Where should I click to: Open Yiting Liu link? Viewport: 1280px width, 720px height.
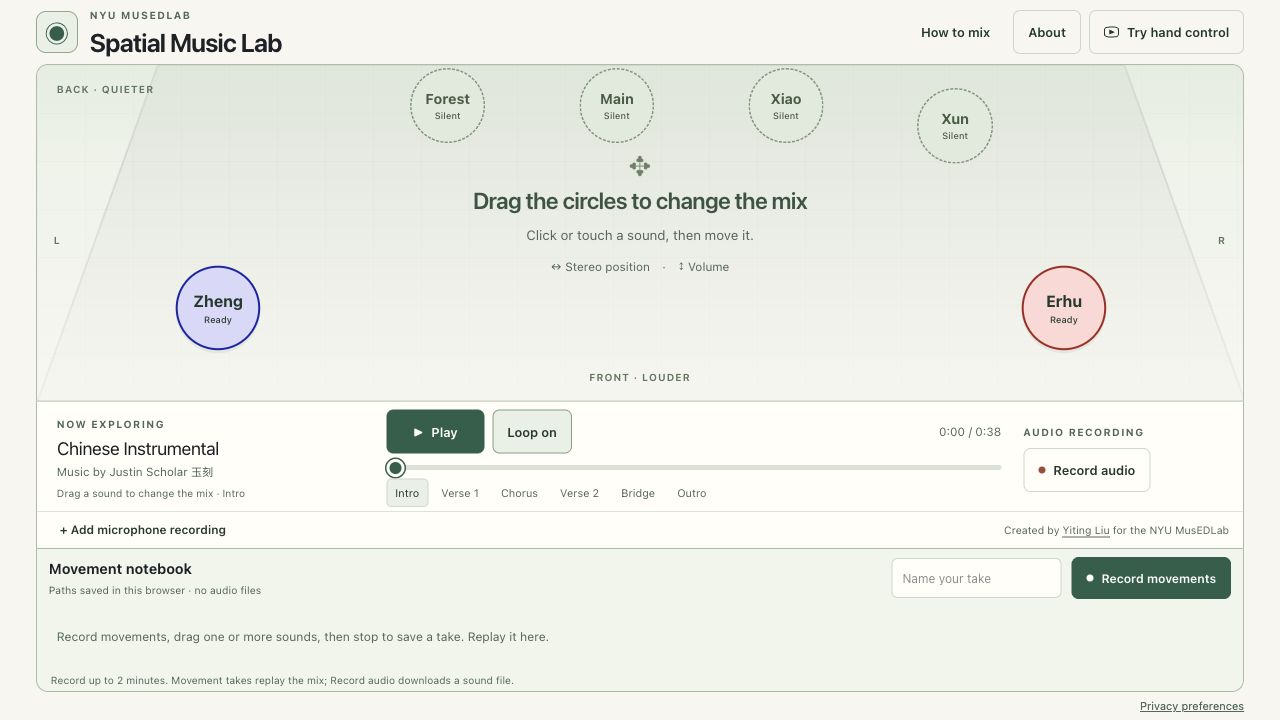[1086, 531]
